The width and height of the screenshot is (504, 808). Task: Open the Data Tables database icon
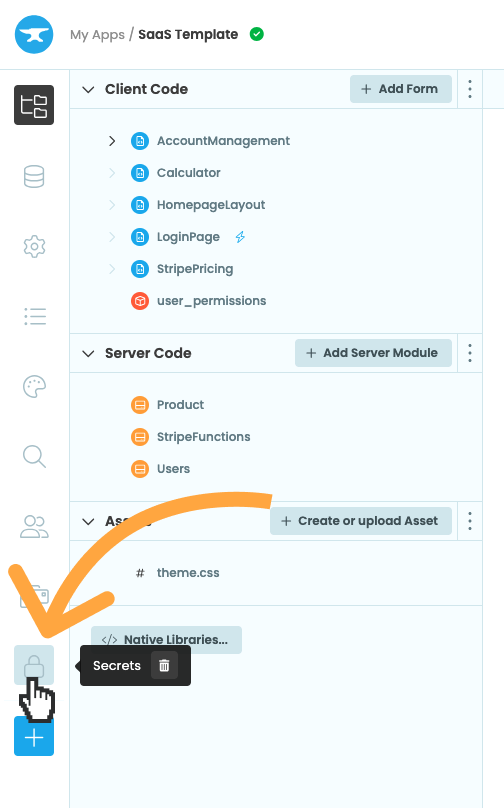(34, 176)
